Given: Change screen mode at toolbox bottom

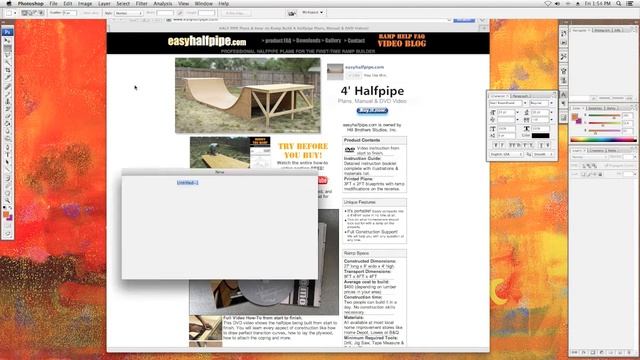Looking at the screenshot, I should (7, 233).
